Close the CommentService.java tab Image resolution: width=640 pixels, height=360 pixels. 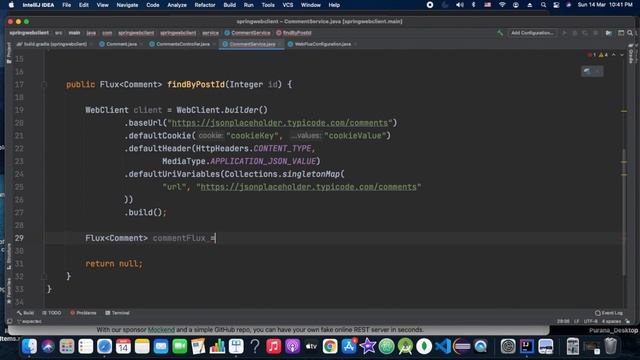(x=279, y=44)
